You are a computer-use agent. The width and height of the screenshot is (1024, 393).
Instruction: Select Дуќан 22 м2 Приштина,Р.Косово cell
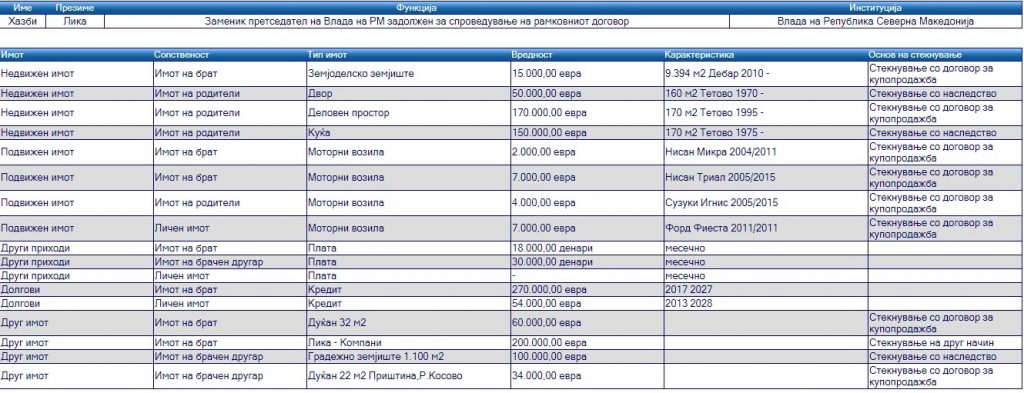pyautogui.click(x=408, y=376)
